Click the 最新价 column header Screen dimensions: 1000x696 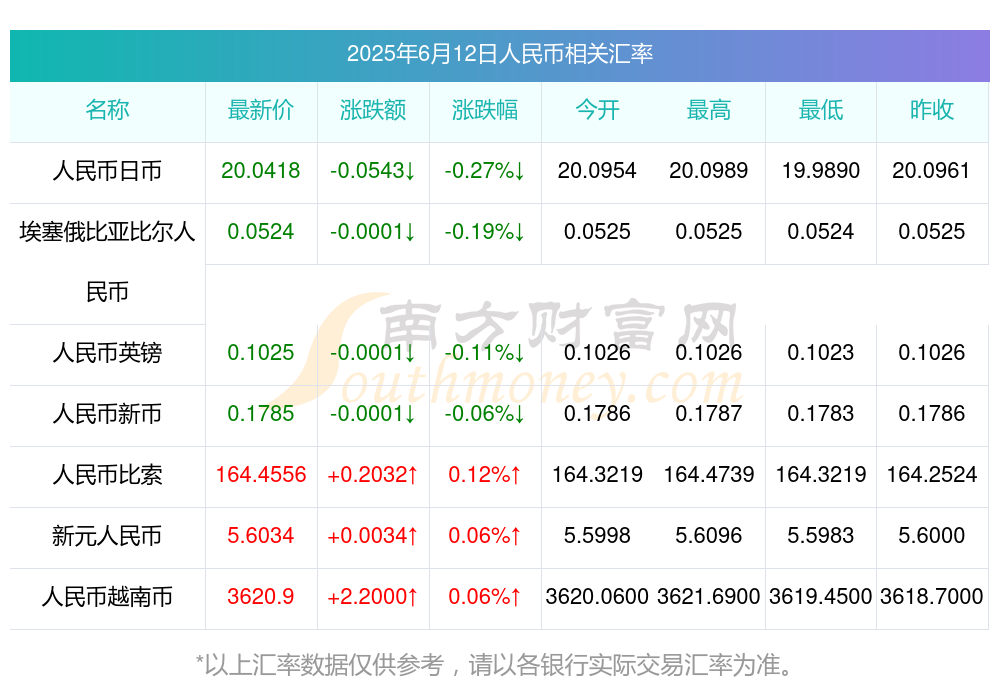coord(261,110)
